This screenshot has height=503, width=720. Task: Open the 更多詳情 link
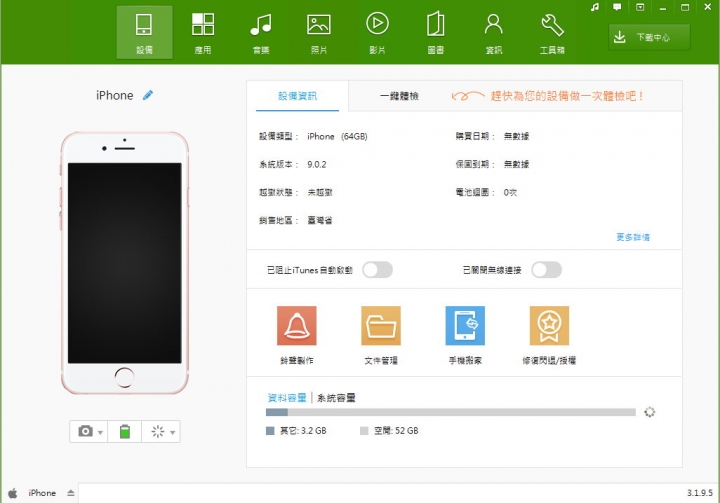click(x=633, y=237)
